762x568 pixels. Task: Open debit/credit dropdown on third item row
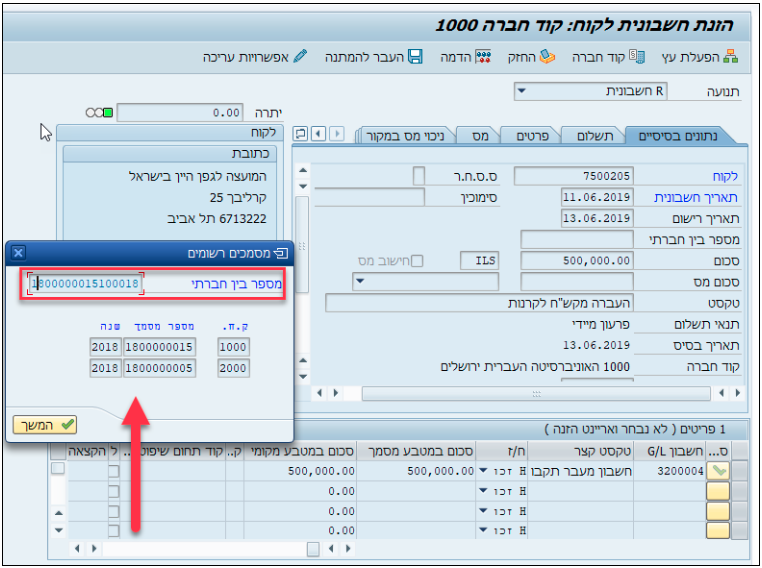point(483,511)
